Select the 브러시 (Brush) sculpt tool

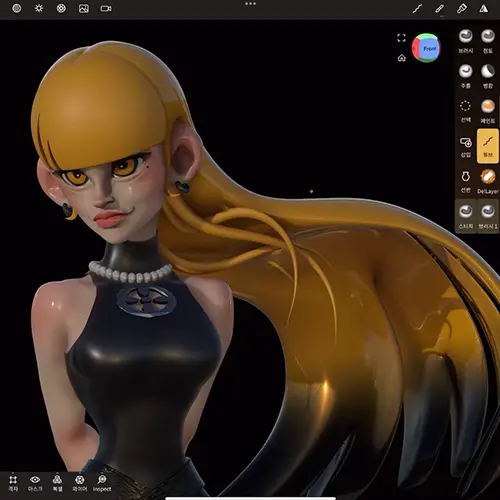pyautogui.click(x=466, y=41)
